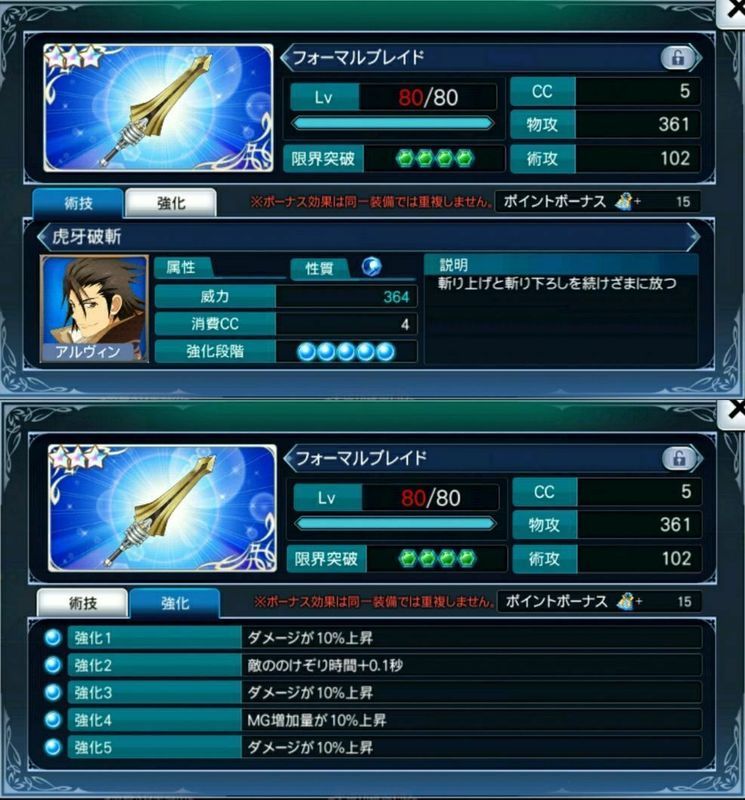Click the blue 性質 orb icon

371,266
